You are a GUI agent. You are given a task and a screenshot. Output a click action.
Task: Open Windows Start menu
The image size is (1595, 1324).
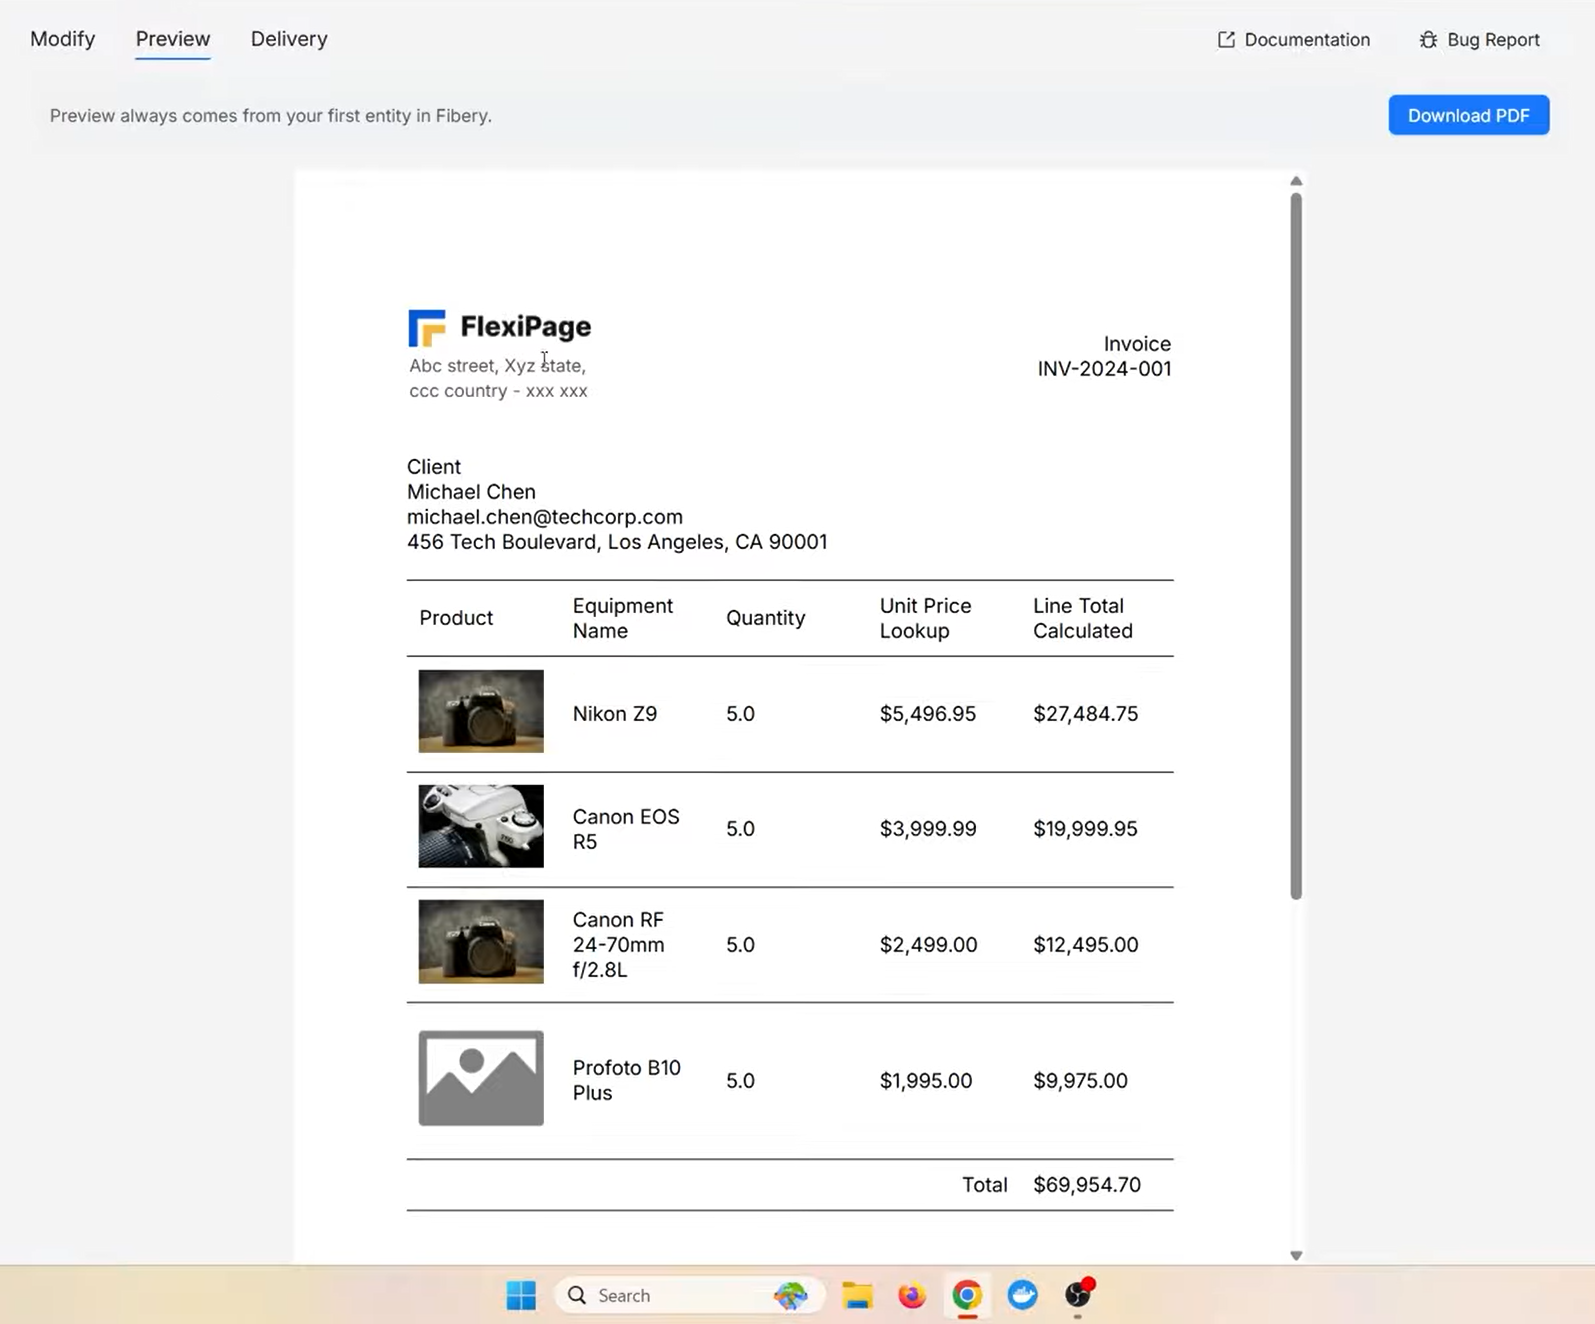click(x=521, y=1295)
